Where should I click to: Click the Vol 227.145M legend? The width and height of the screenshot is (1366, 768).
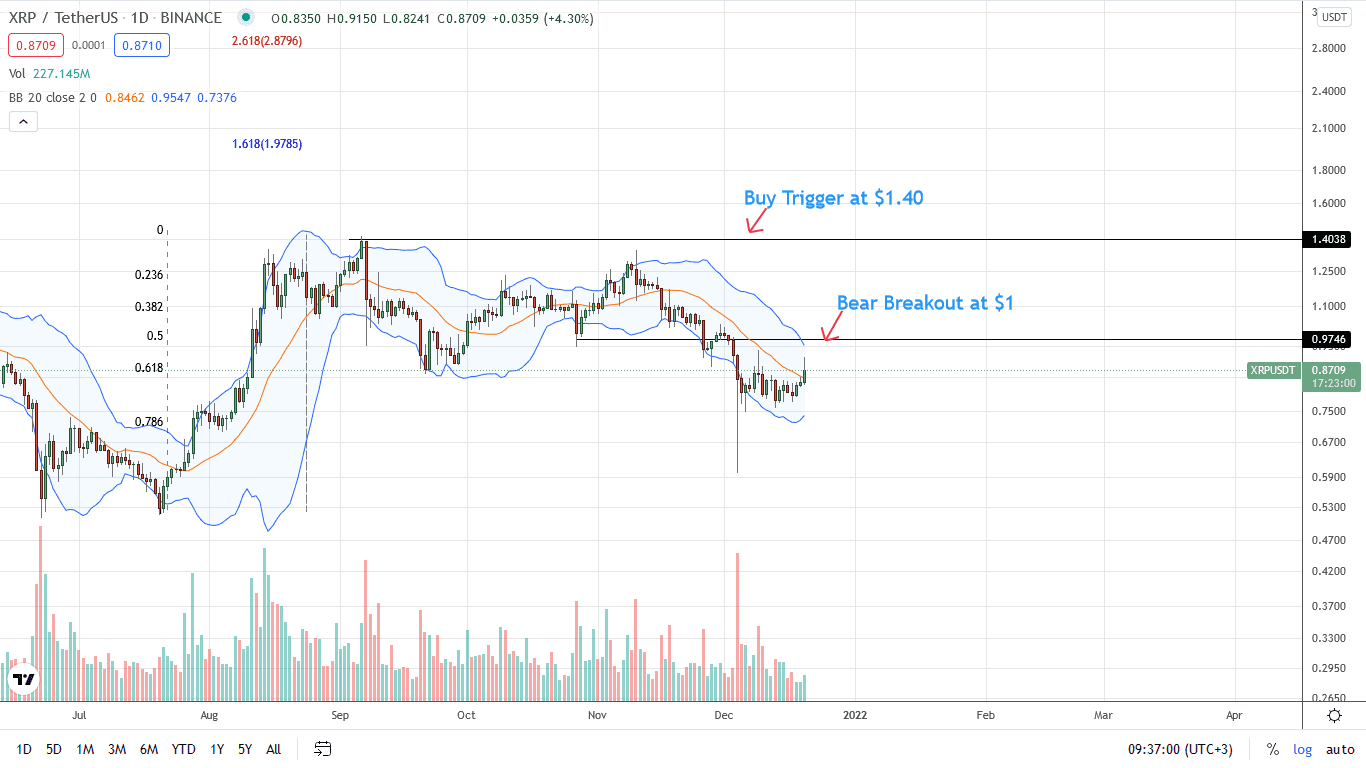[x=48, y=73]
